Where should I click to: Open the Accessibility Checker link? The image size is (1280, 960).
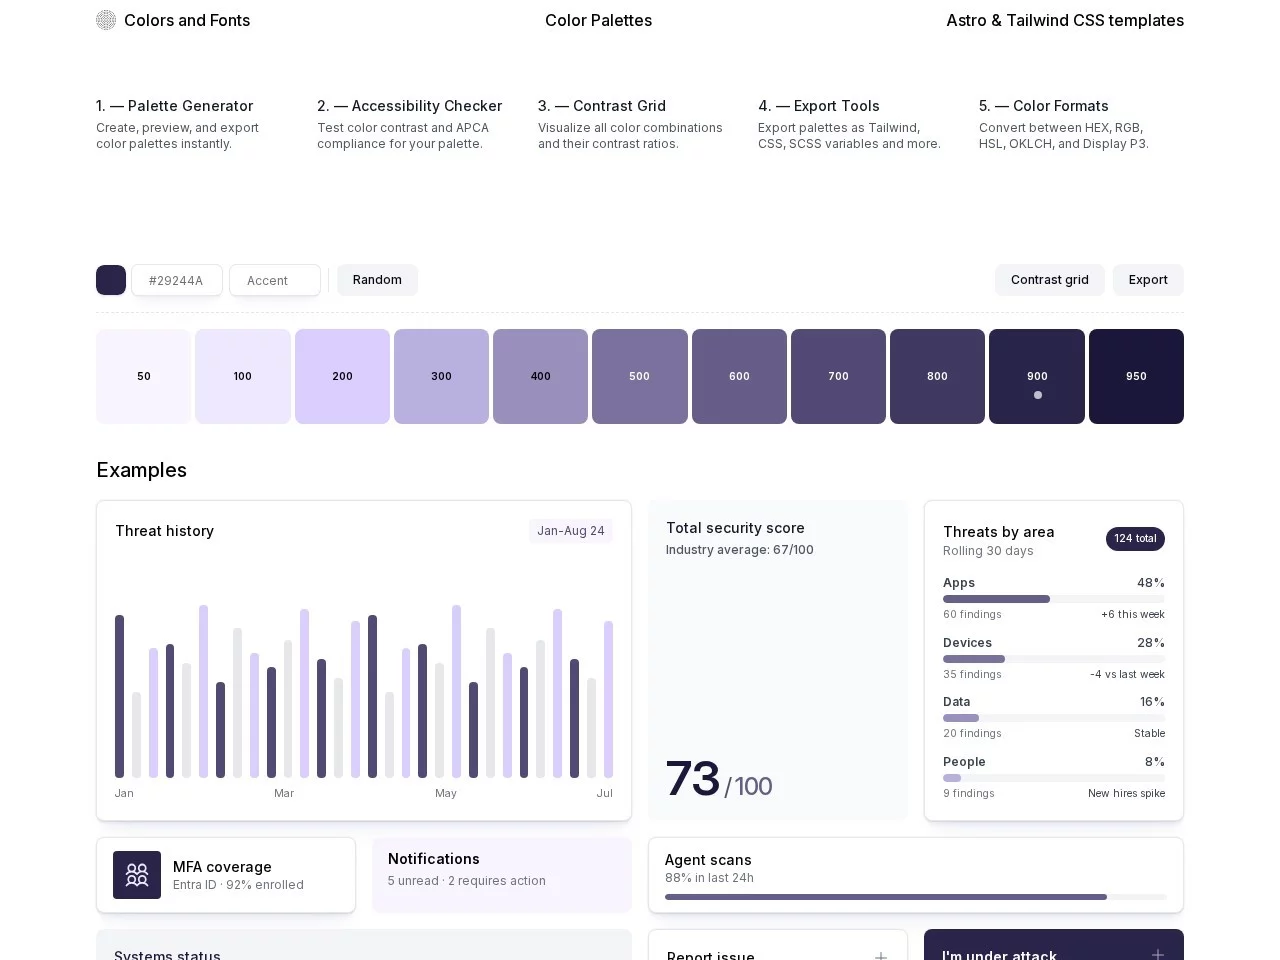pos(410,106)
